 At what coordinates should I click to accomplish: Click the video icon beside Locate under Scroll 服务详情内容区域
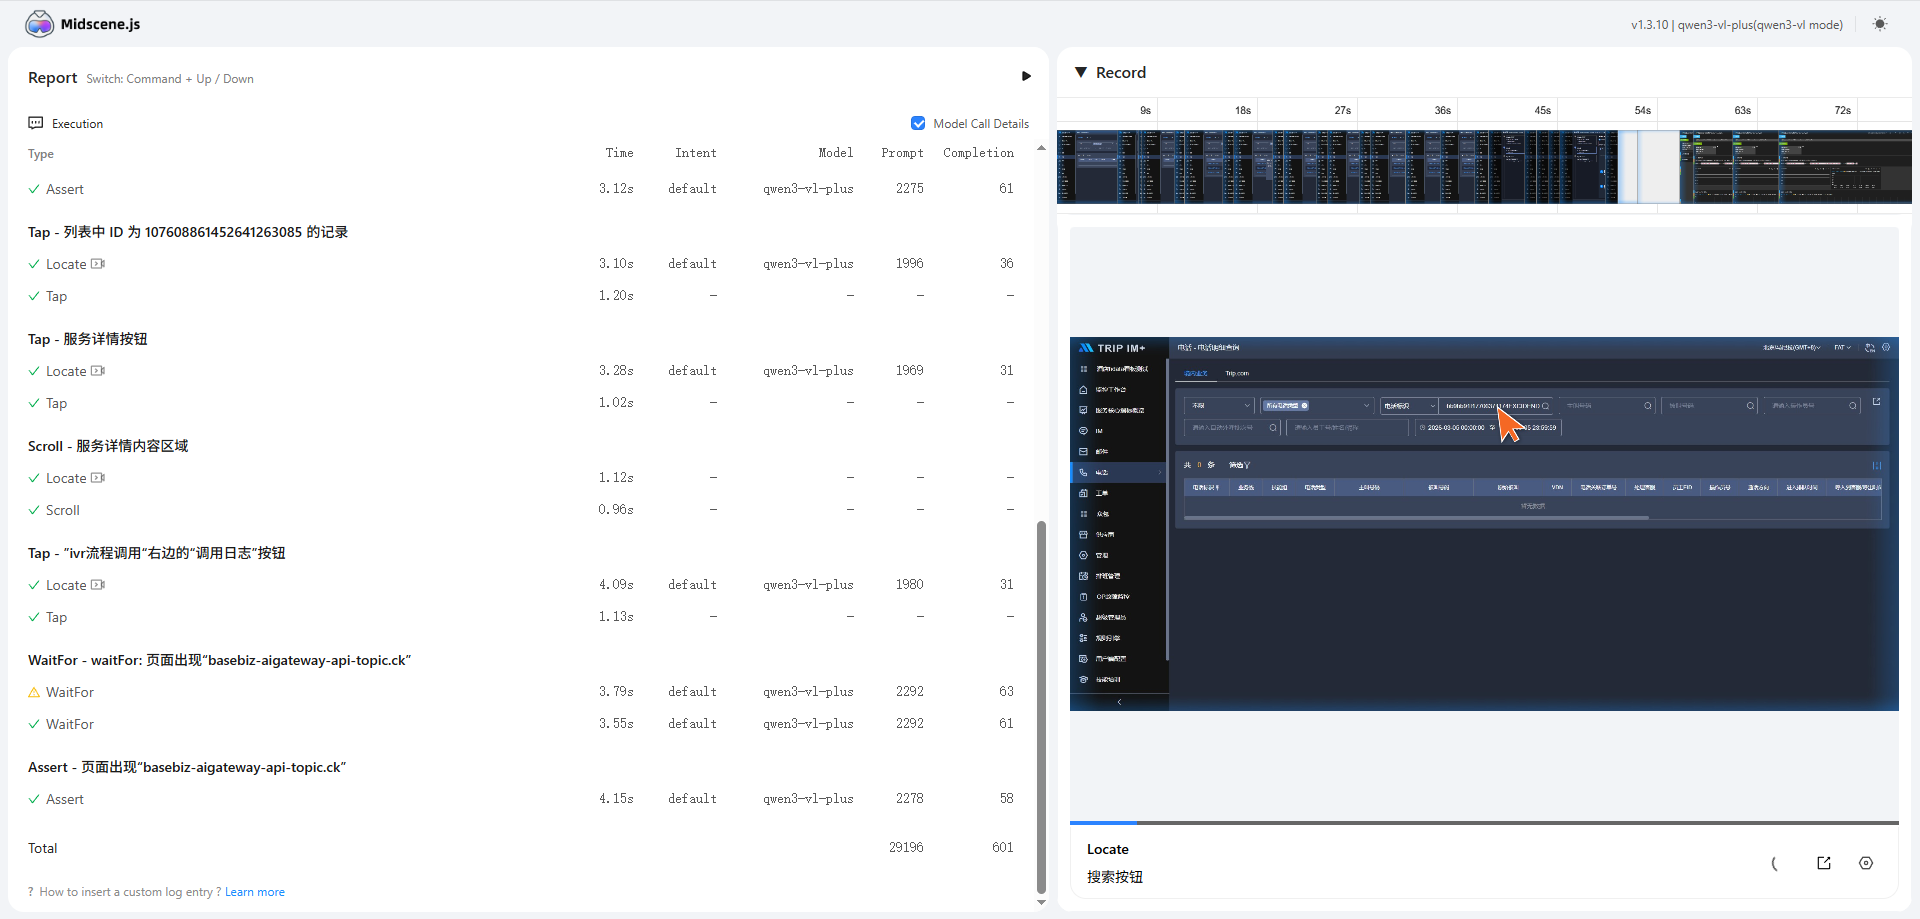(98, 478)
